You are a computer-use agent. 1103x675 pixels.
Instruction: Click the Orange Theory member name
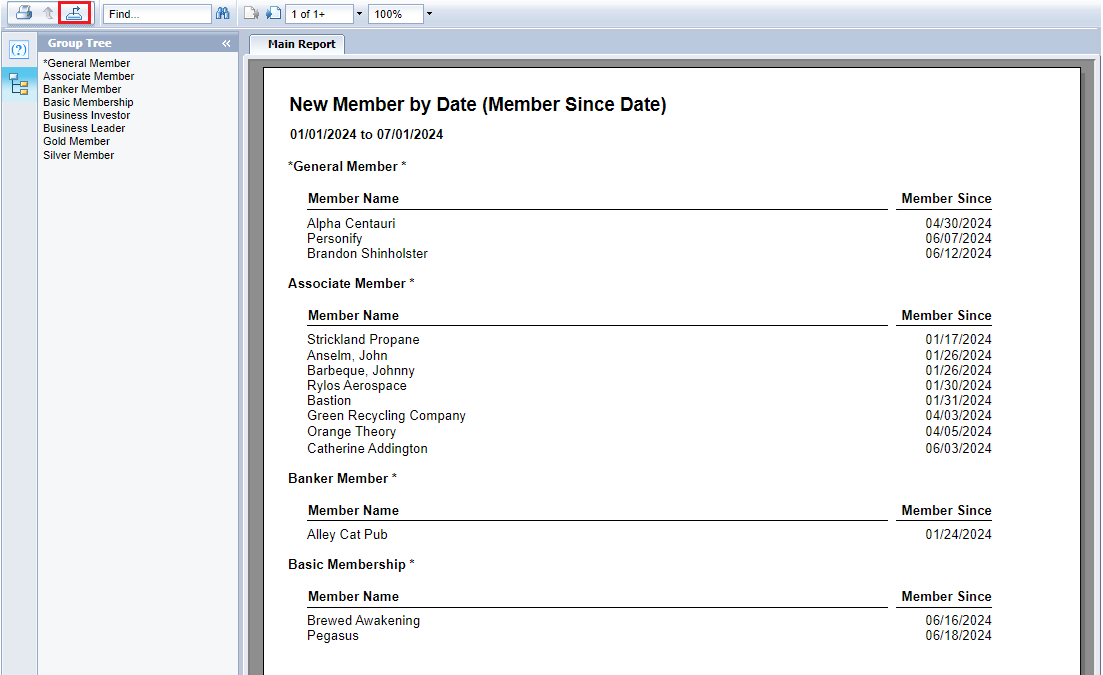[352, 432]
